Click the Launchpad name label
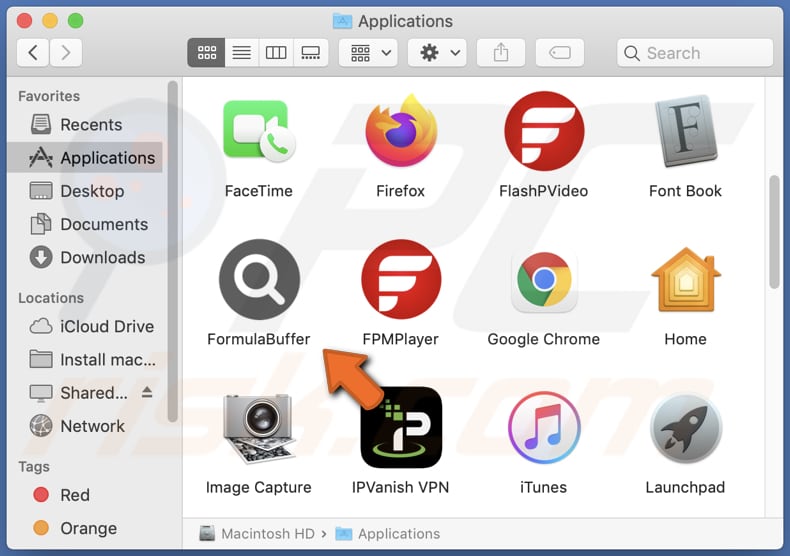 click(685, 487)
